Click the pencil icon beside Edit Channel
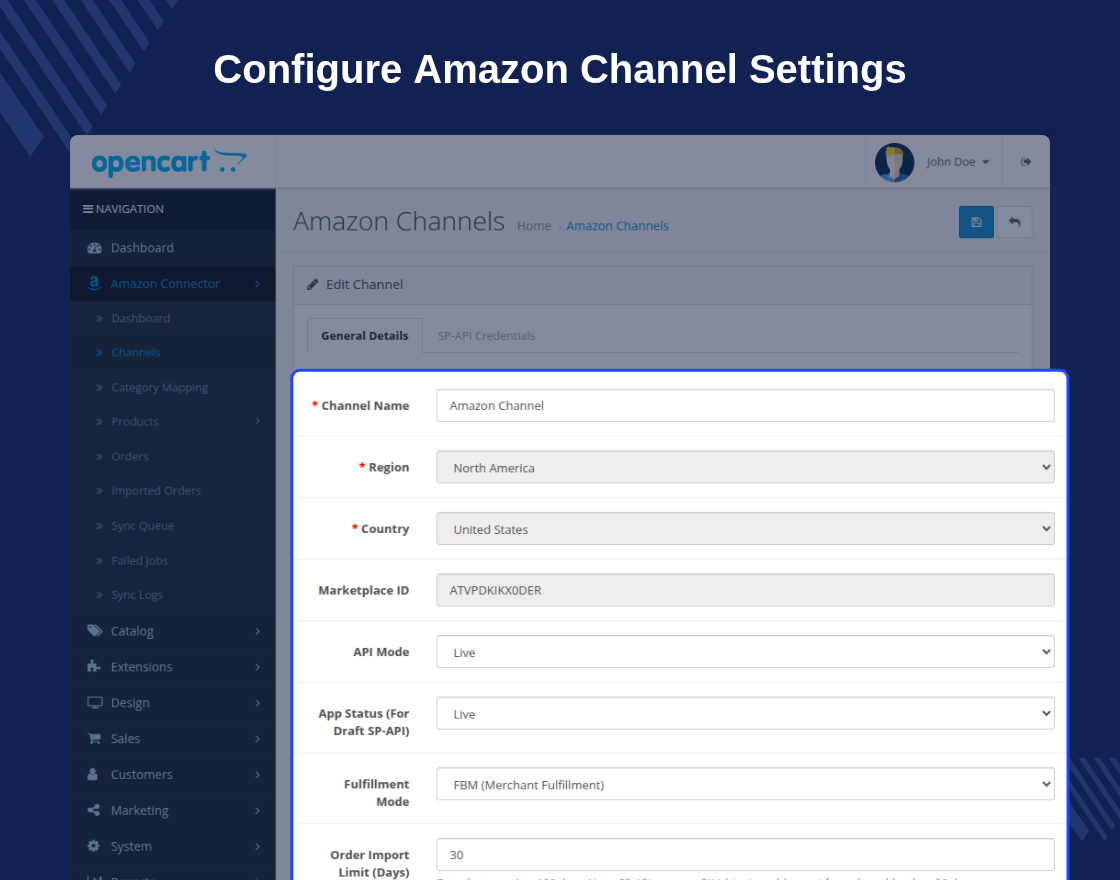Image resolution: width=1120 pixels, height=880 pixels. coord(312,284)
